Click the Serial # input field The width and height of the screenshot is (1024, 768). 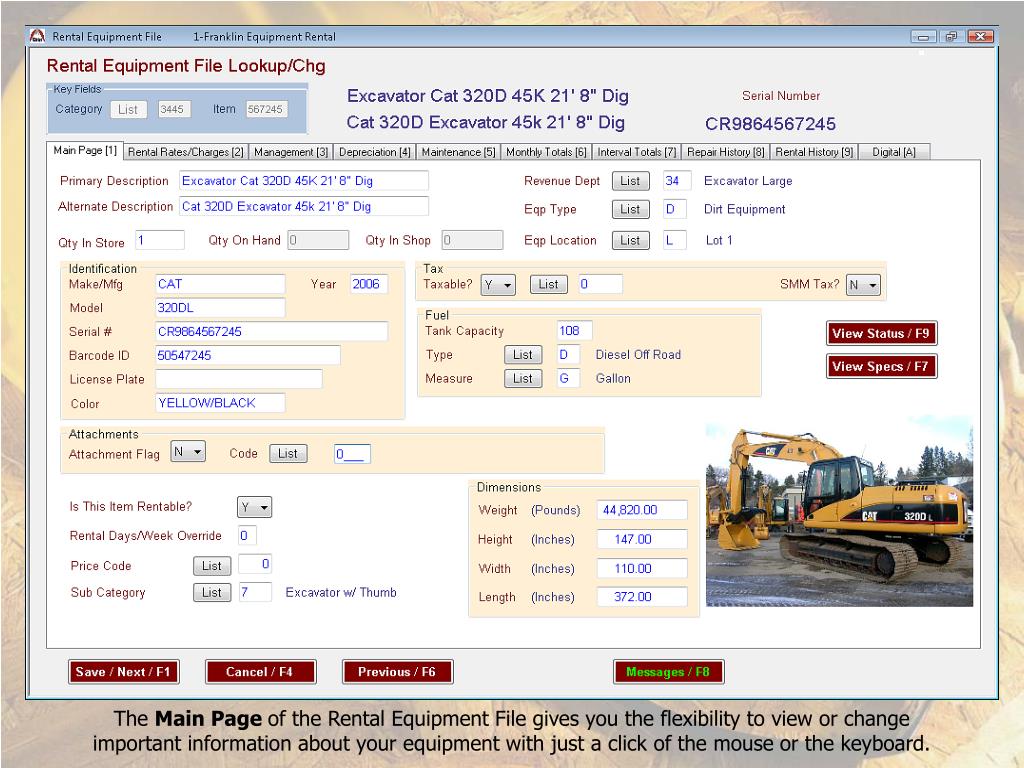click(x=272, y=331)
